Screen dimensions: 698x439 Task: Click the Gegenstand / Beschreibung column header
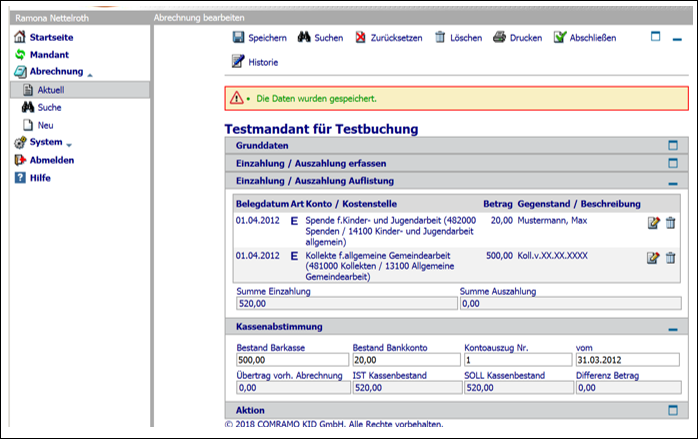(x=579, y=204)
